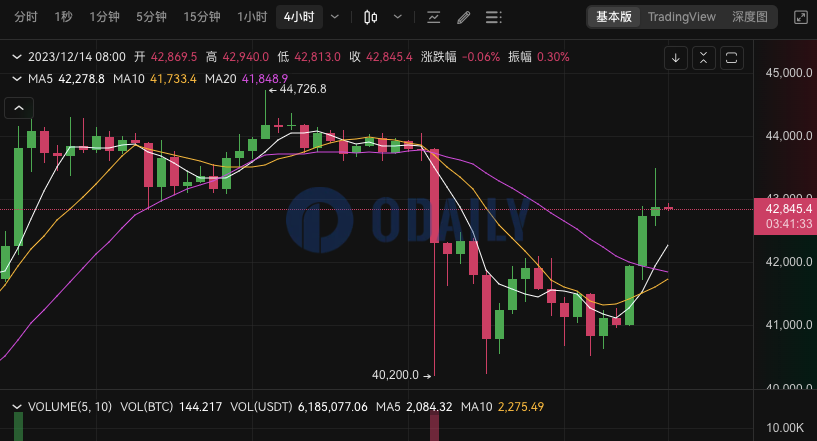The image size is (817, 441).
Task: Switch to the 深度图 tab
Action: [x=750, y=17]
